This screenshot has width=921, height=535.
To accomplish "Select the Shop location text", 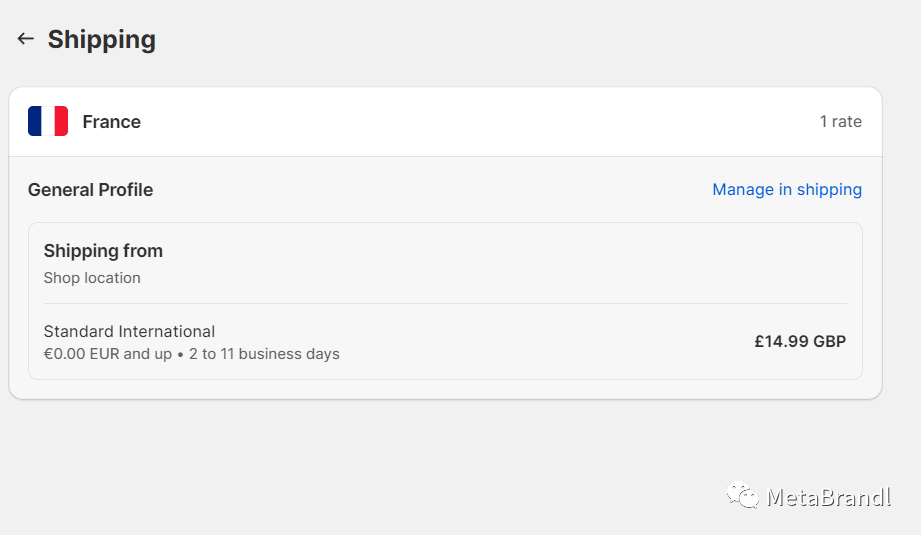I will [x=92, y=278].
